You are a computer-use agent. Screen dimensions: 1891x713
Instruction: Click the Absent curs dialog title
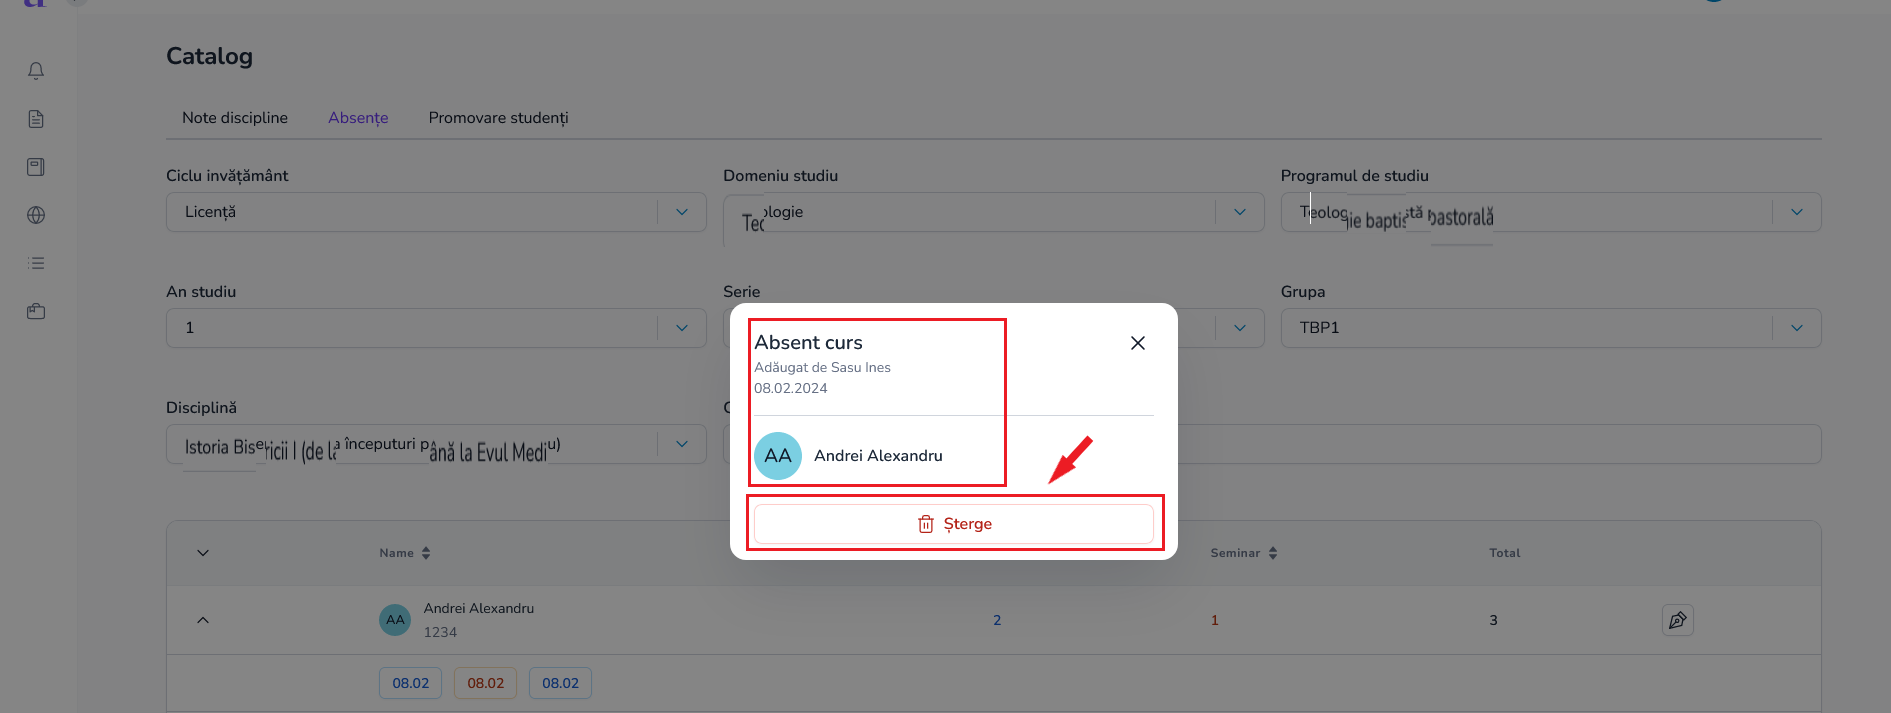[808, 342]
